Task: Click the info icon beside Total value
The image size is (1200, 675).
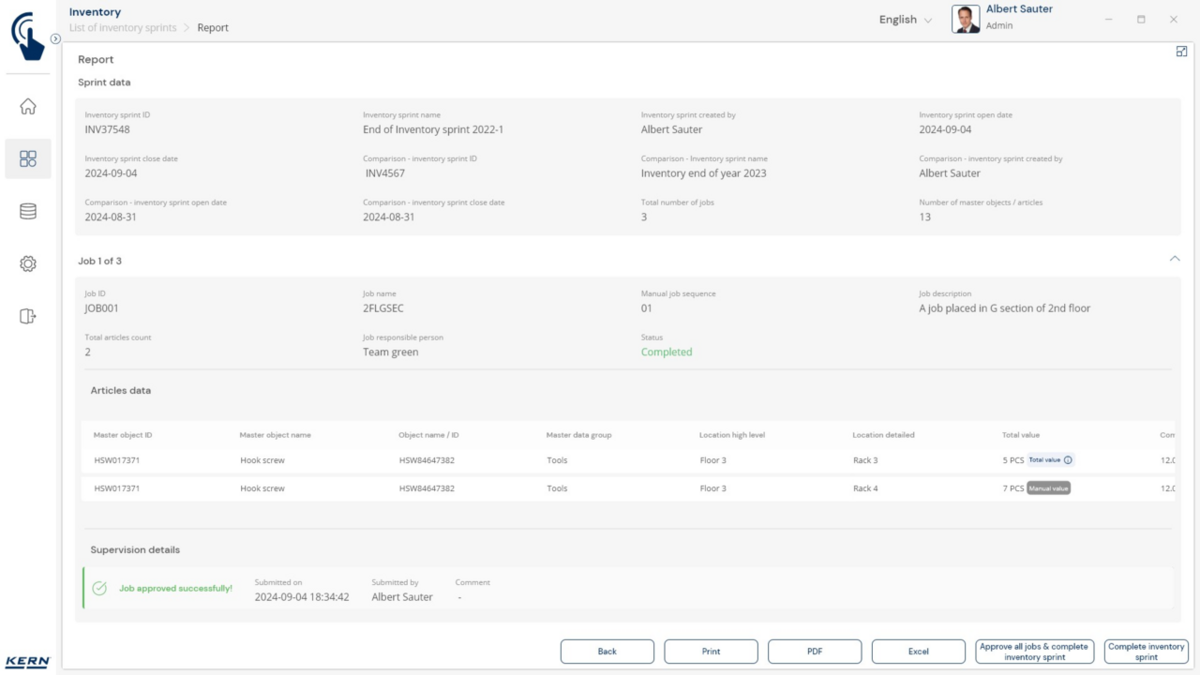Action: pos(1068,460)
